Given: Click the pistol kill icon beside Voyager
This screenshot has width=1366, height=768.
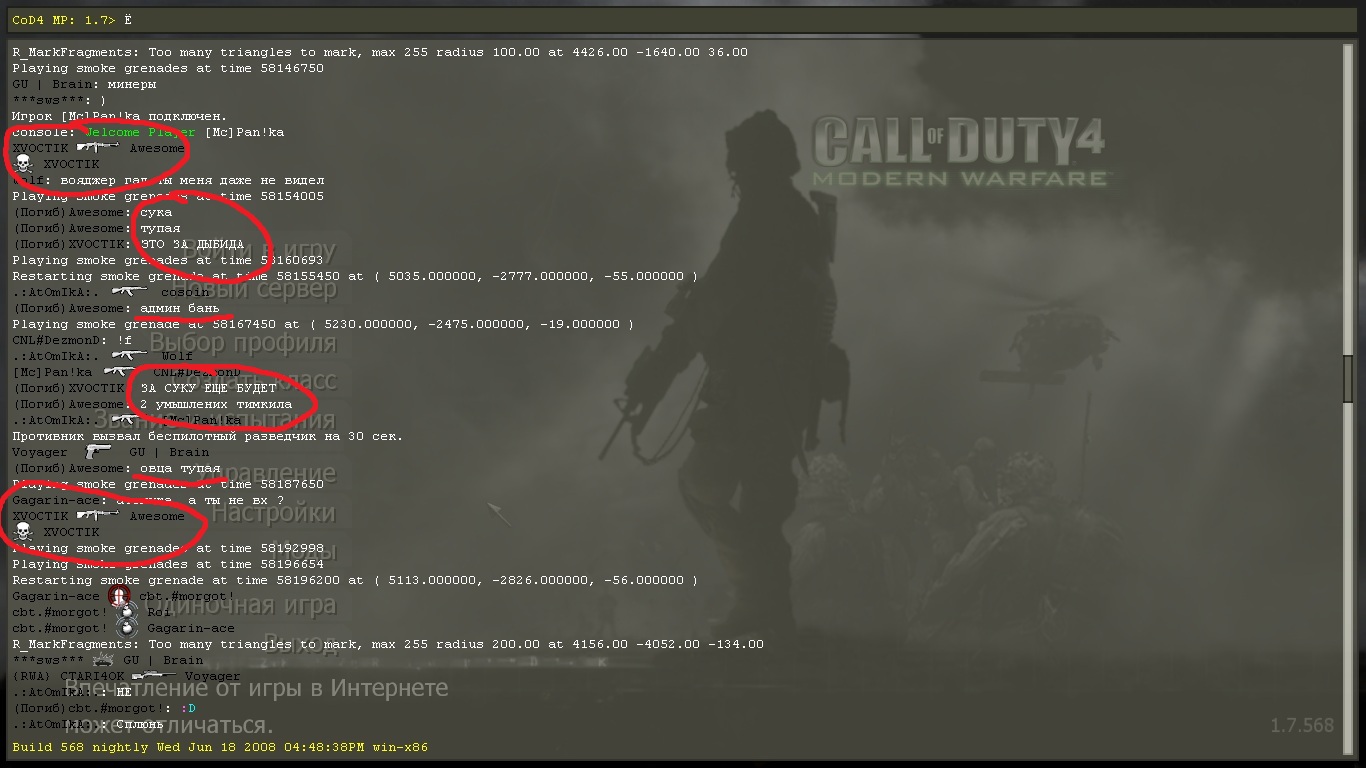Looking at the screenshot, I should [98, 452].
